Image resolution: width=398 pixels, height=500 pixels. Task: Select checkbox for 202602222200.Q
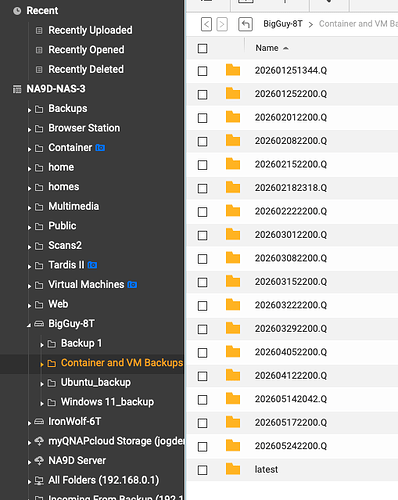[x=202, y=212]
